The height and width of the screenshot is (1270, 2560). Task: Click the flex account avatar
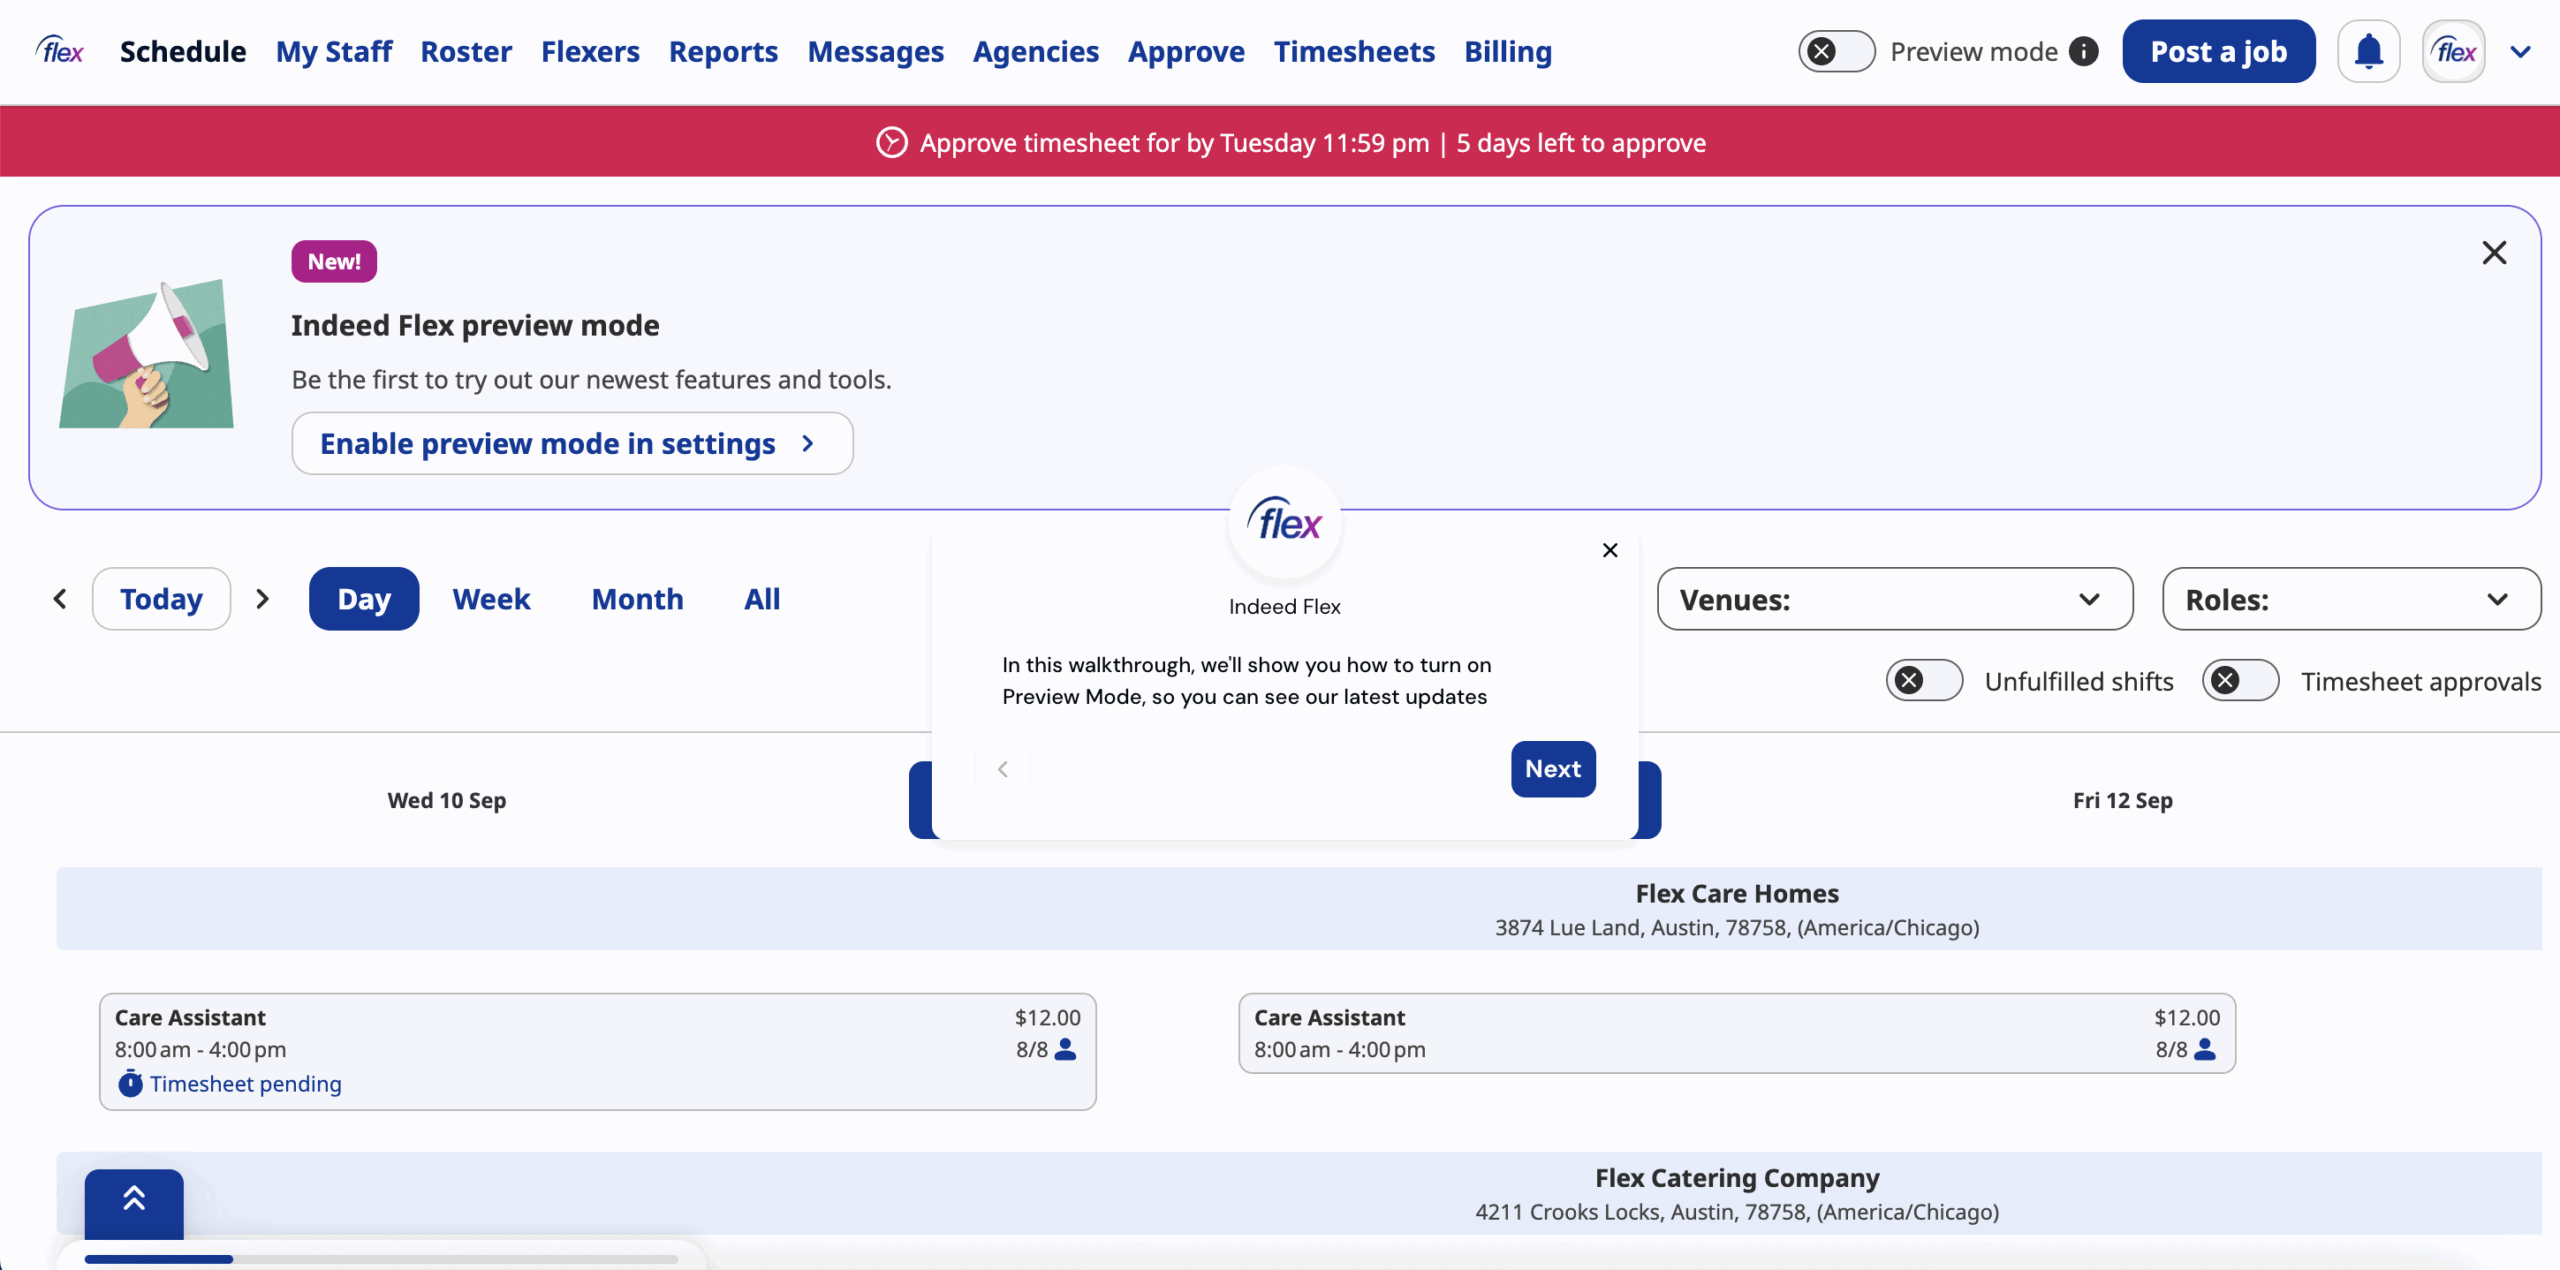tap(2453, 51)
